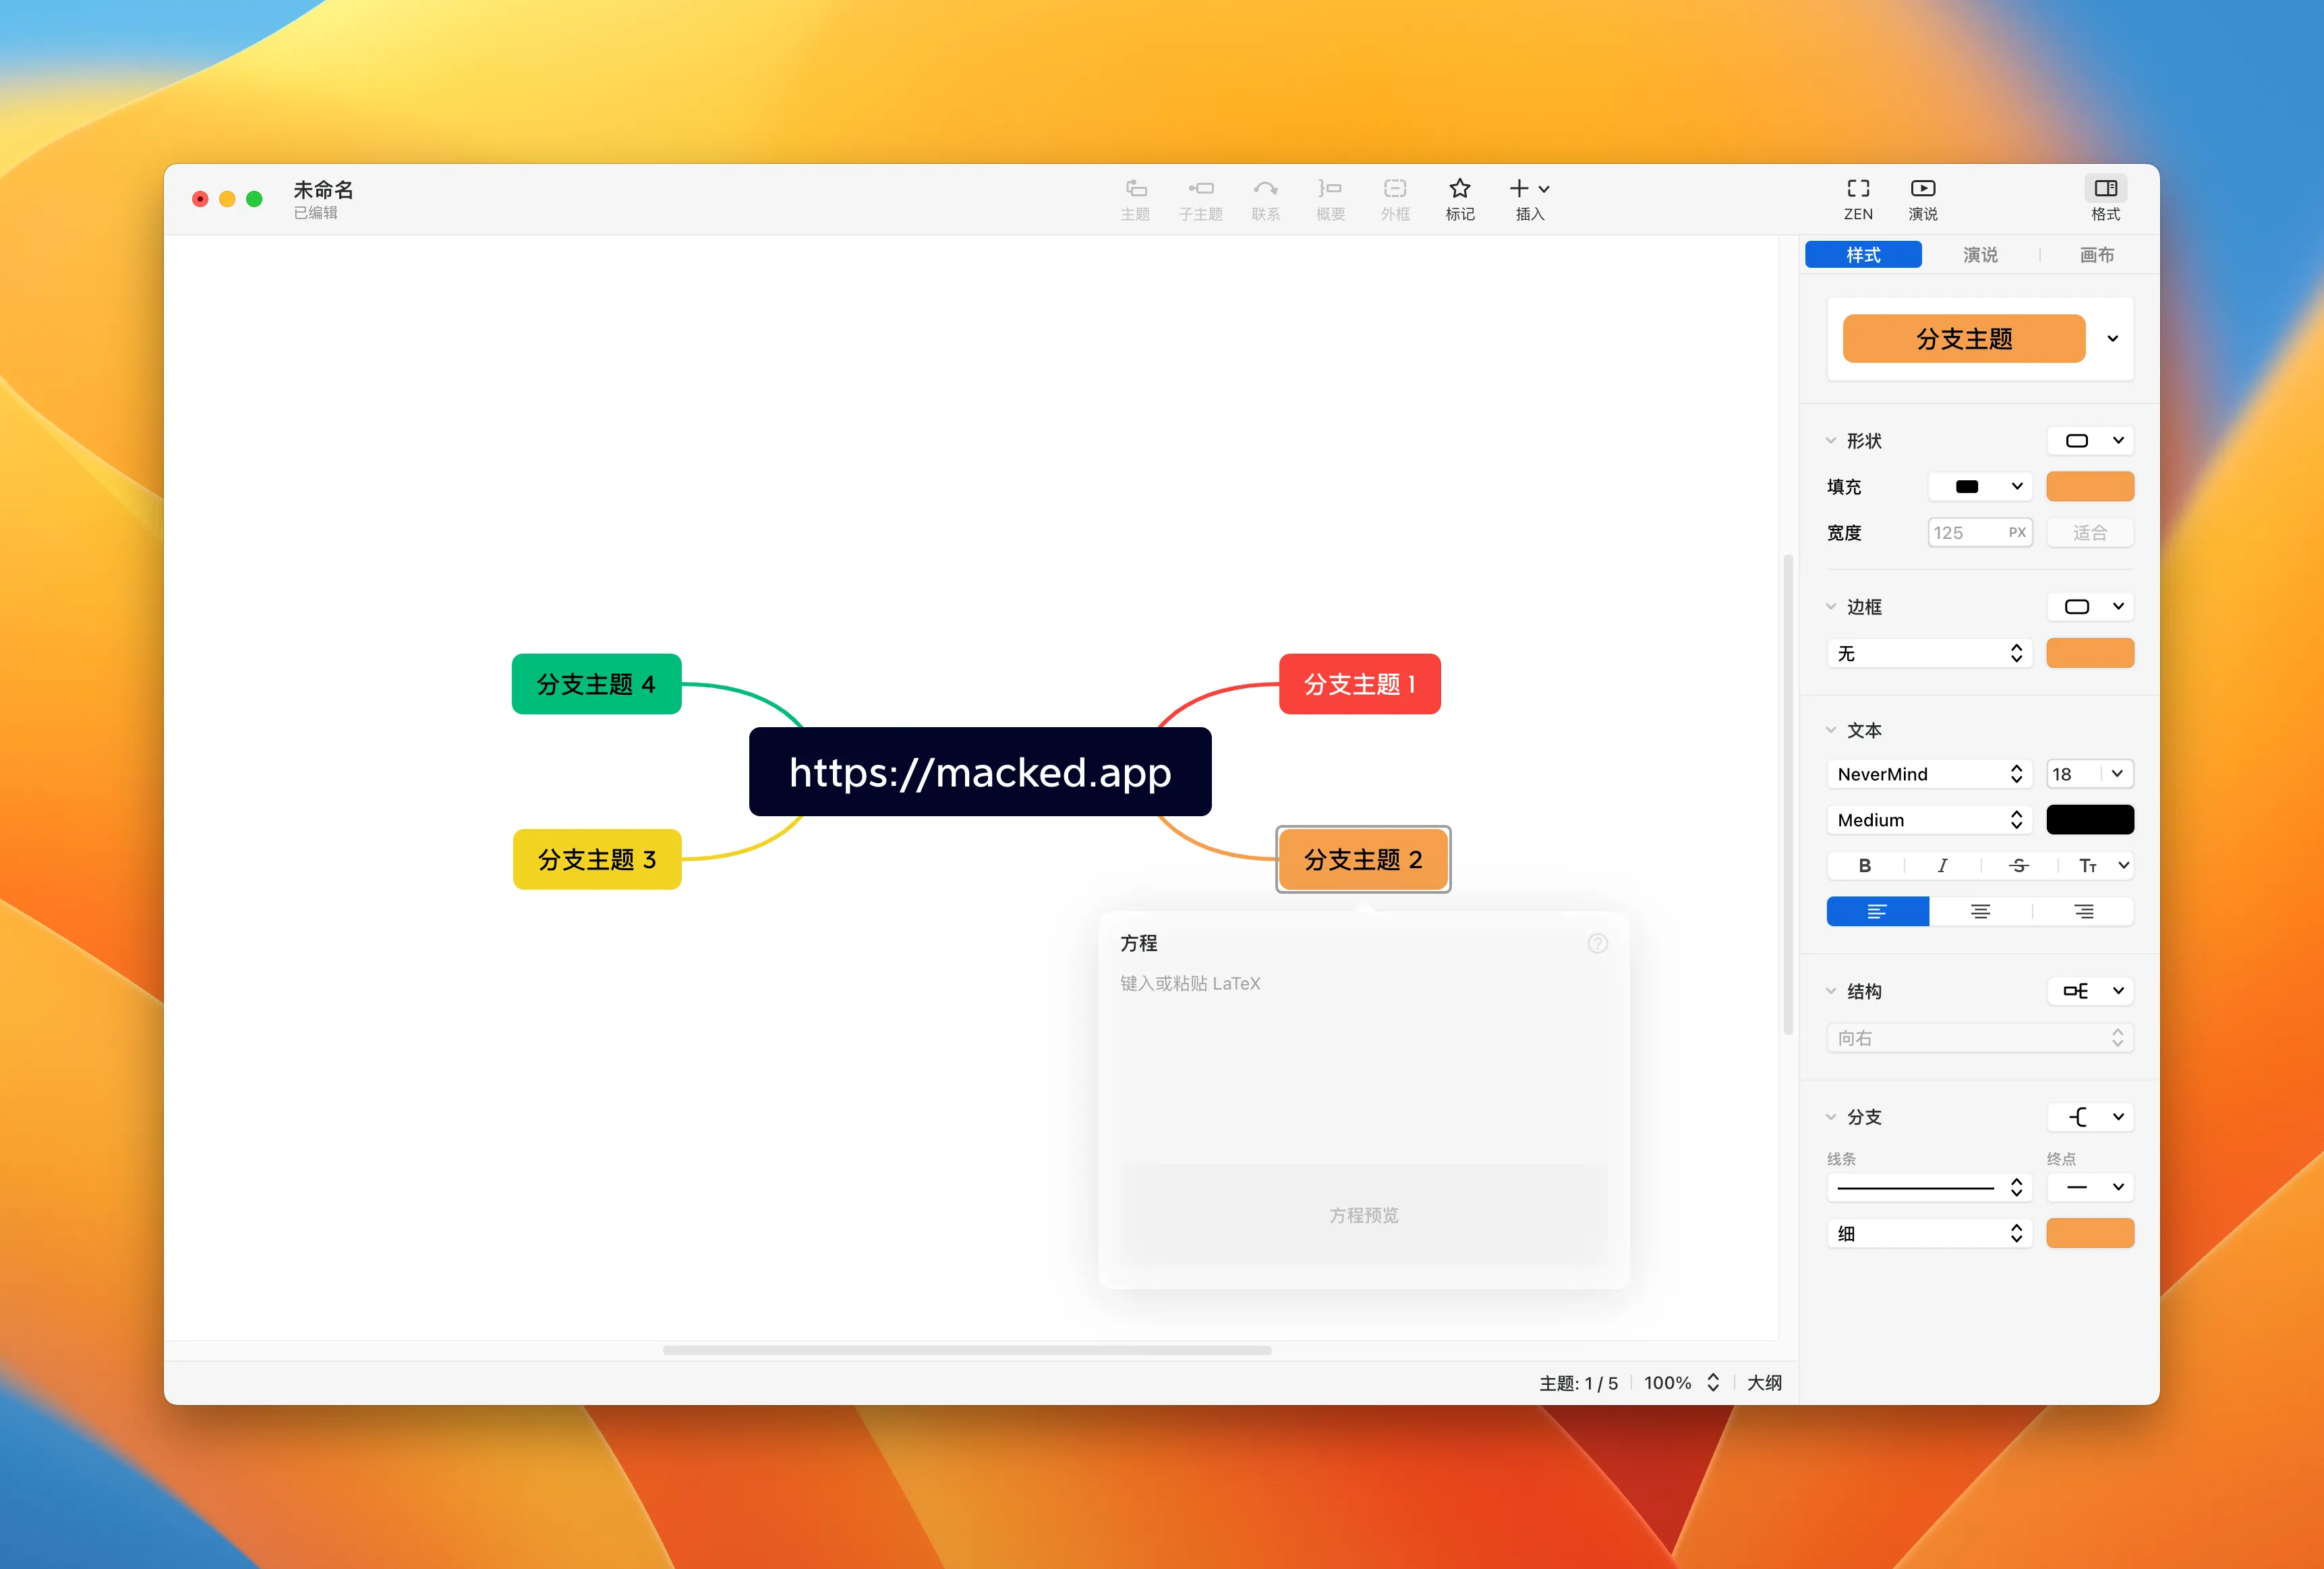Select the 分支主题 3 node
Screen dimensions: 2324x1569
point(597,859)
